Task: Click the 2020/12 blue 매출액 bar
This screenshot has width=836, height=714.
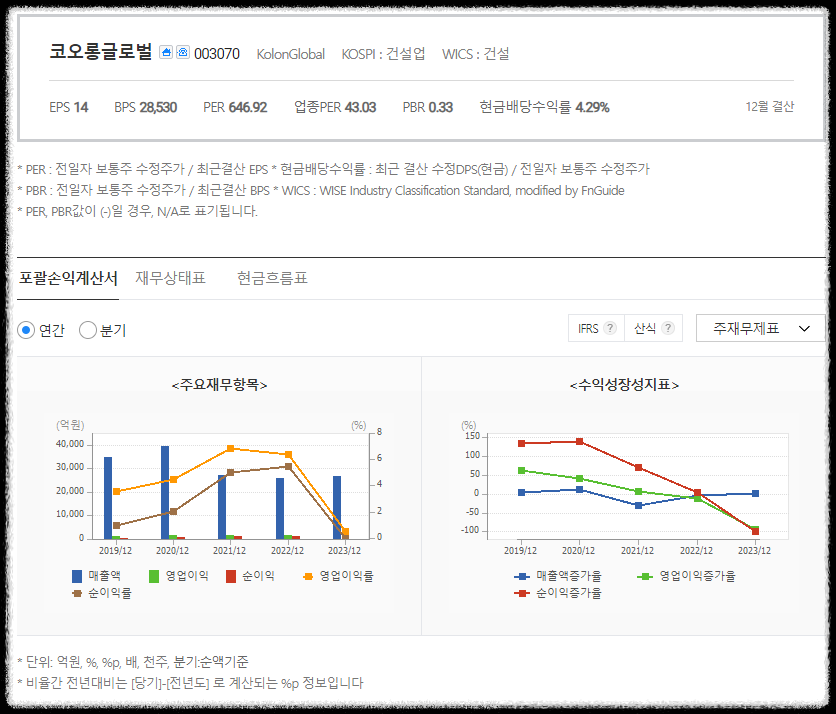Action: click(x=165, y=492)
